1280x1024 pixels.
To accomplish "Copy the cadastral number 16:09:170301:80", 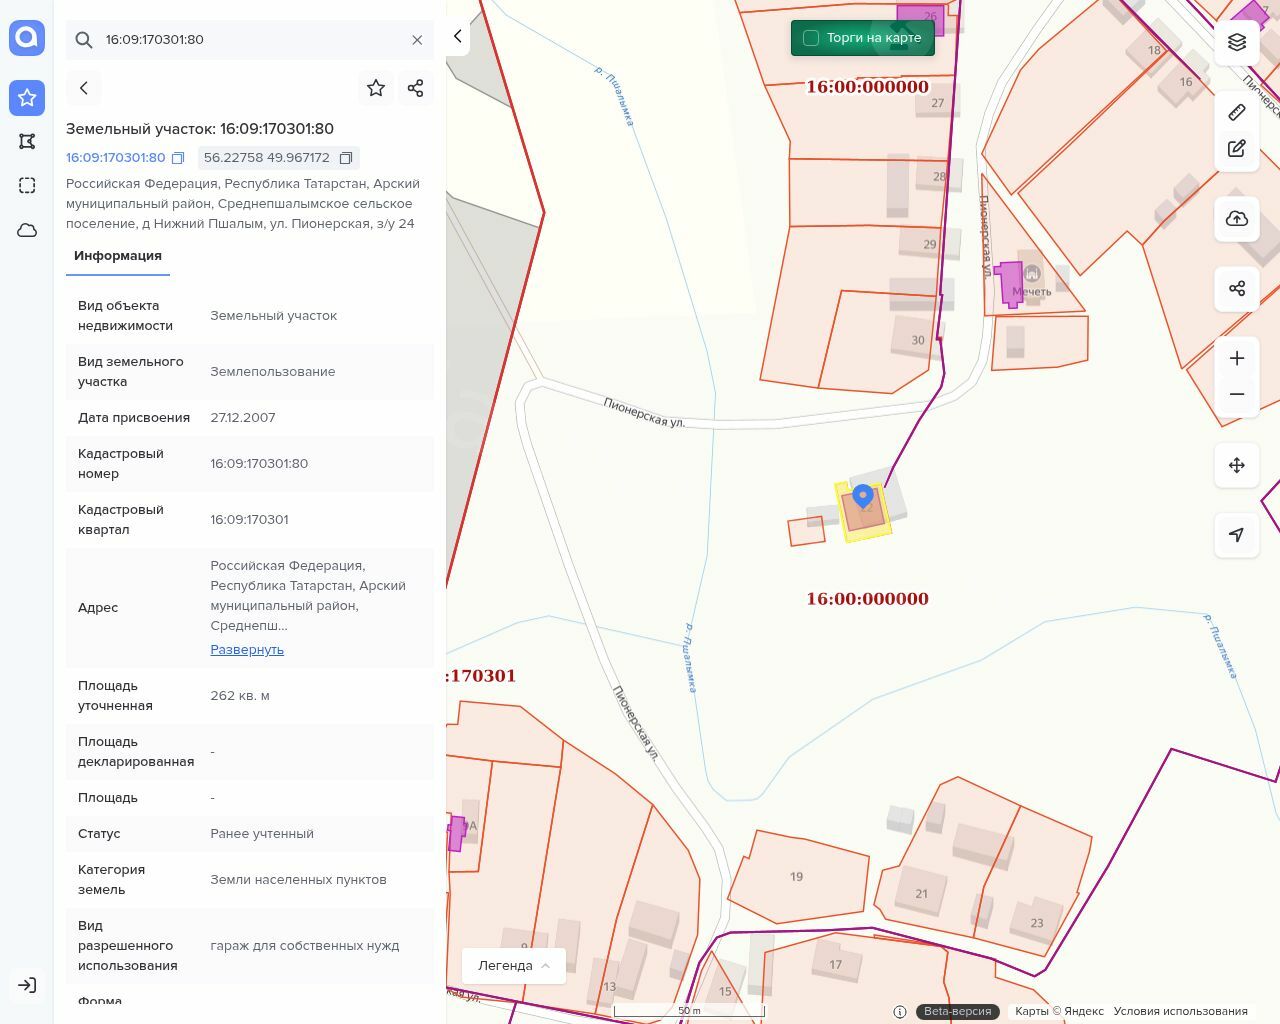I will (178, 158).
